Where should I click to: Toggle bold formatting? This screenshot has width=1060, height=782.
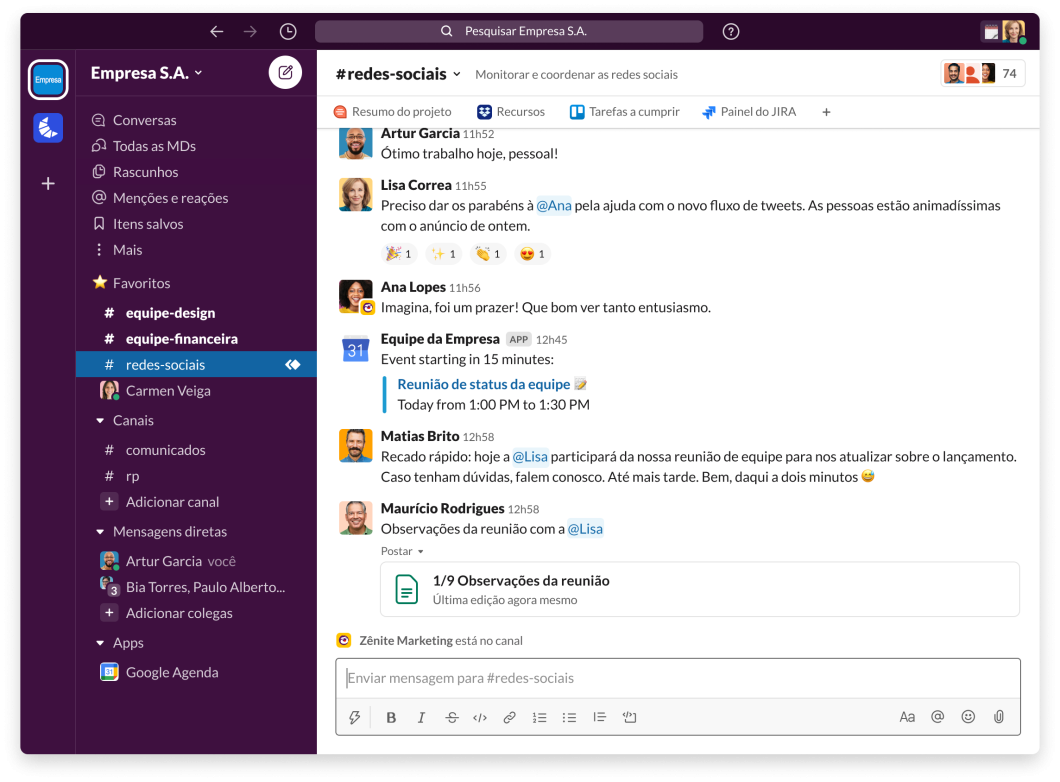[391, 717]
